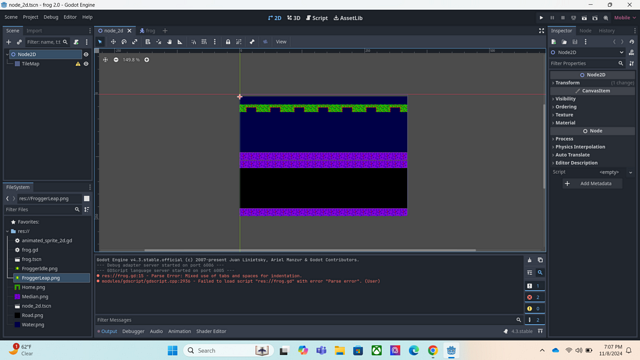Expand the Transform property section
Image resolution: width=640 pixels, height=360 pixels.
click(567, 83)
